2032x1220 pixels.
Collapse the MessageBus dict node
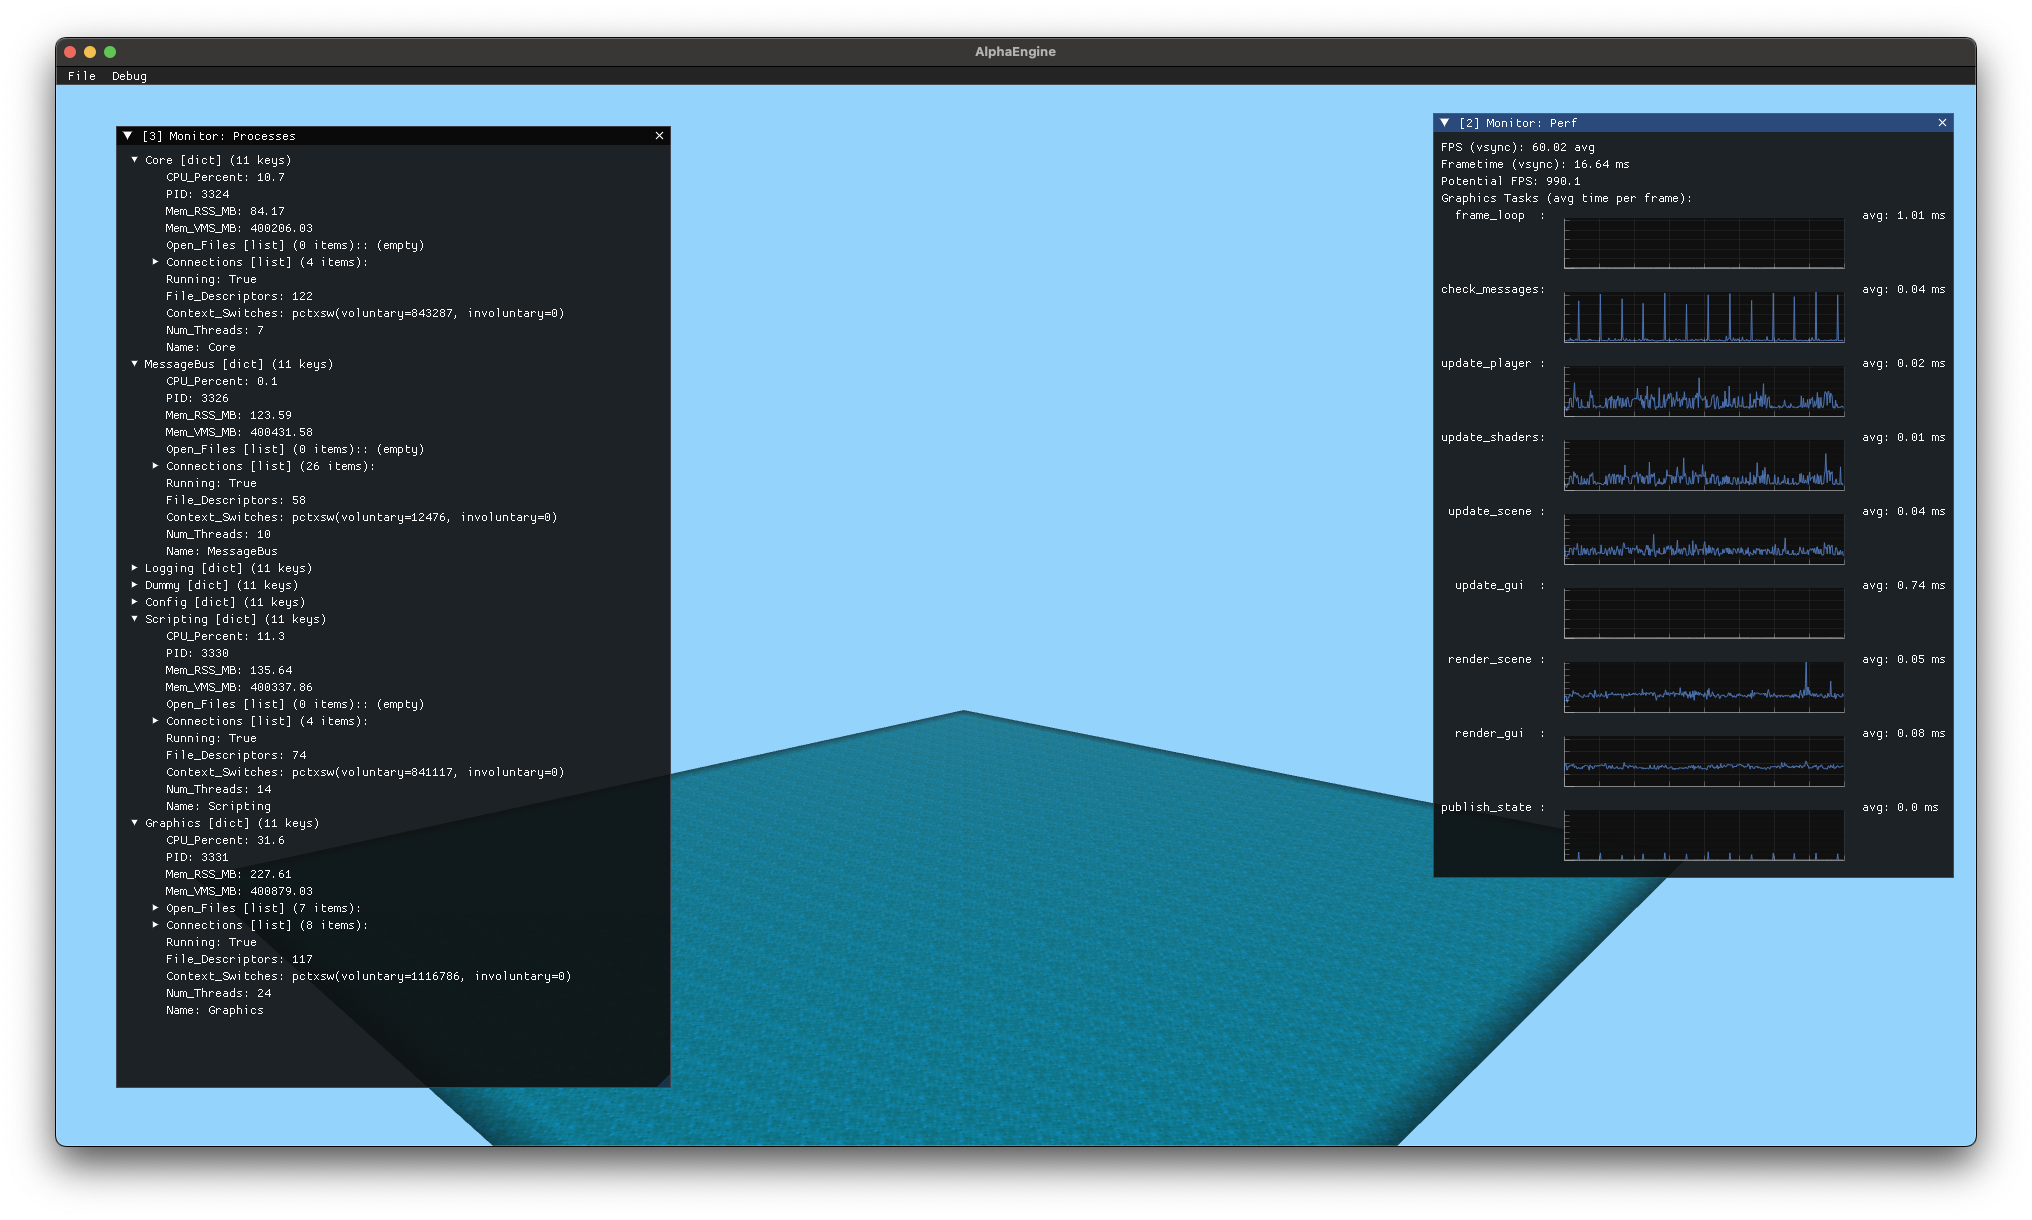click(x=135, y=364)
